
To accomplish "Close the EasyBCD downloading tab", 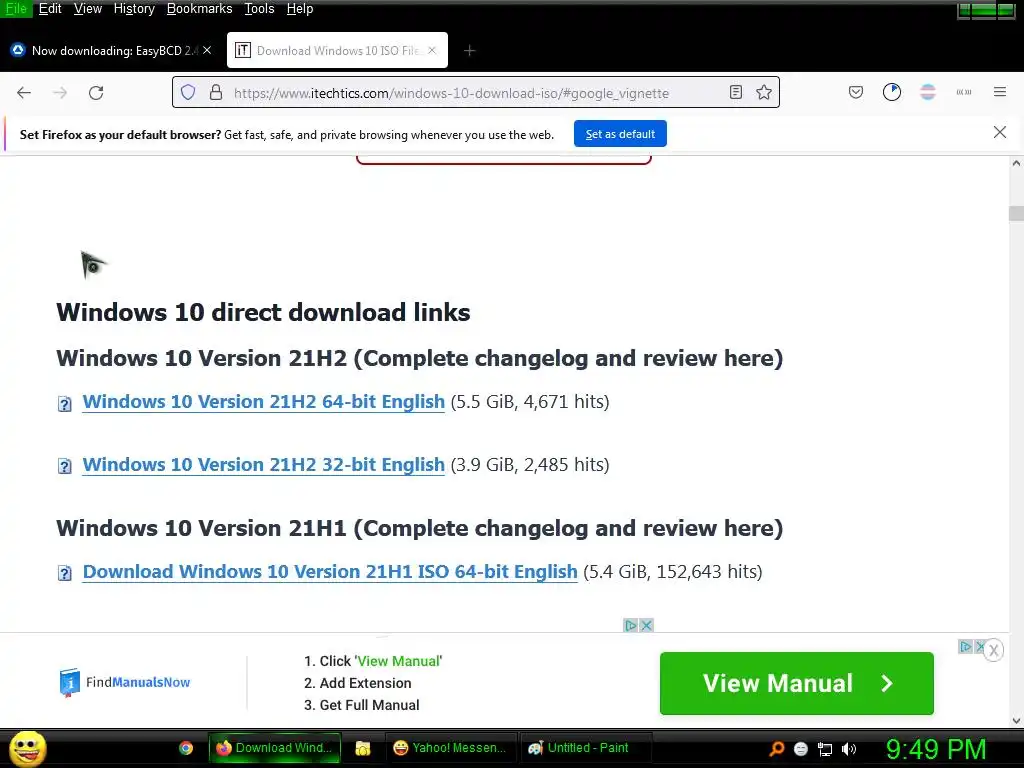I will [x=207, y=50].
